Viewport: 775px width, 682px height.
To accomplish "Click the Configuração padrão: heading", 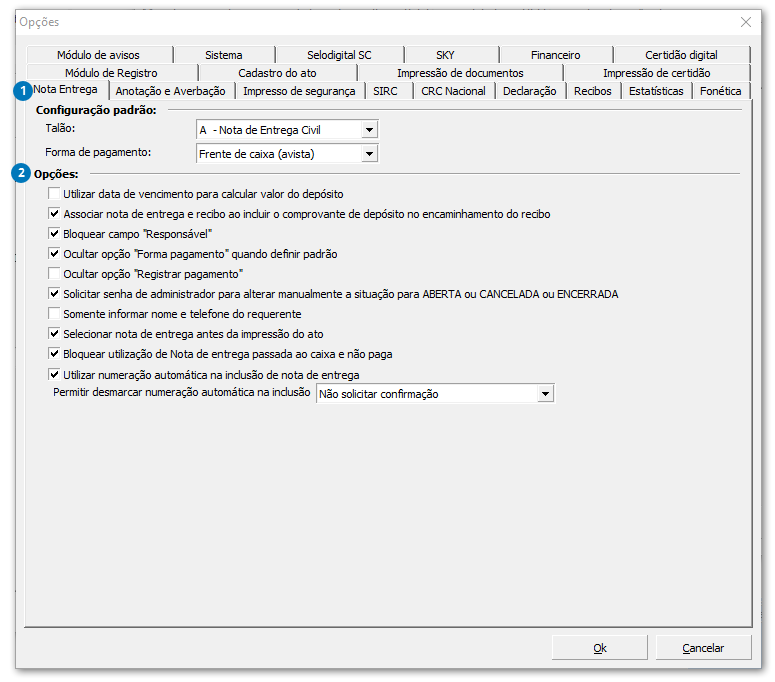I will [x=96, y=110].
